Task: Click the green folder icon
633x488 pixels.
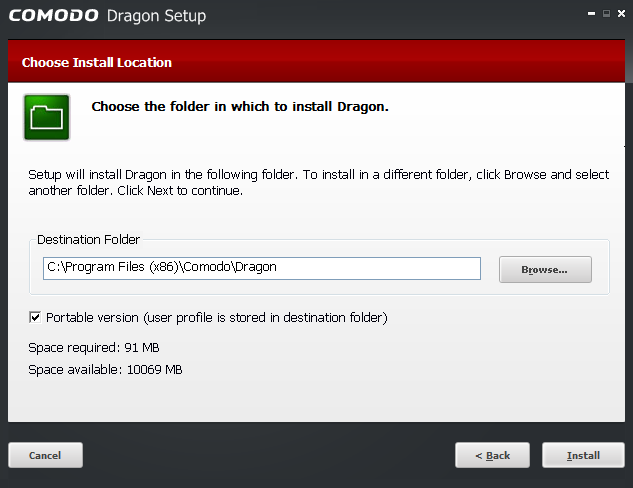Action: click(x=46, y=117)
